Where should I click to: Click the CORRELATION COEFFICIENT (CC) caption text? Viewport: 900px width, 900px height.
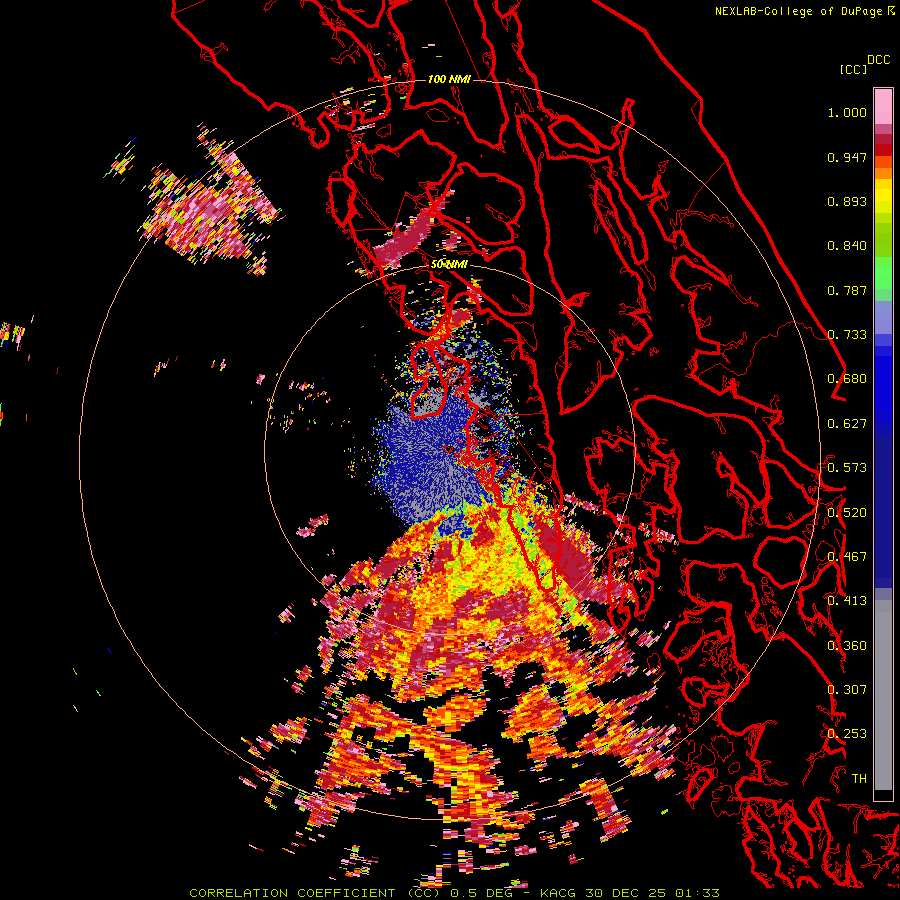click(315, 893)
